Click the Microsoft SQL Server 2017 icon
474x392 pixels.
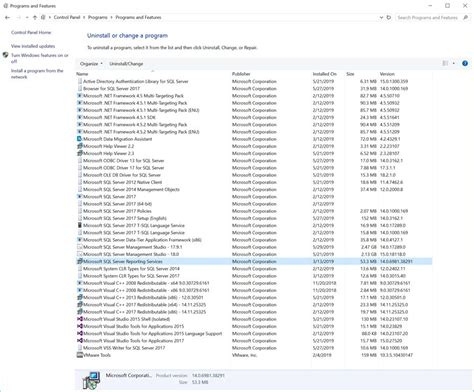pyautogui.click(x=79, y=197)
